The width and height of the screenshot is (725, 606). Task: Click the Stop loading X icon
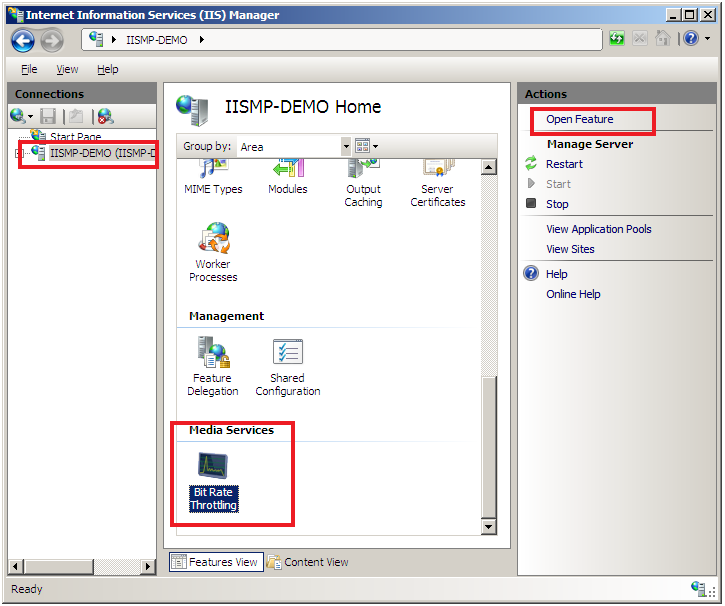click(x=640, y=38)
